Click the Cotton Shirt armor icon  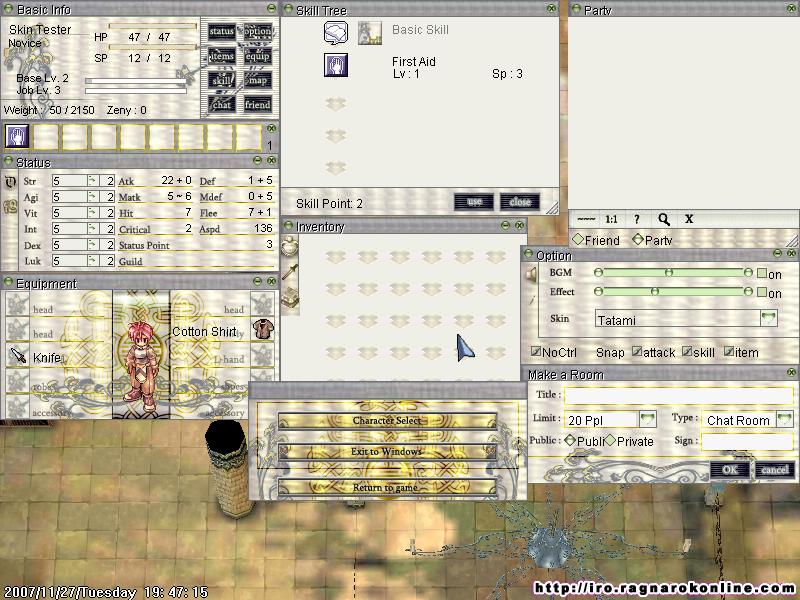click(x=263, y=329)
